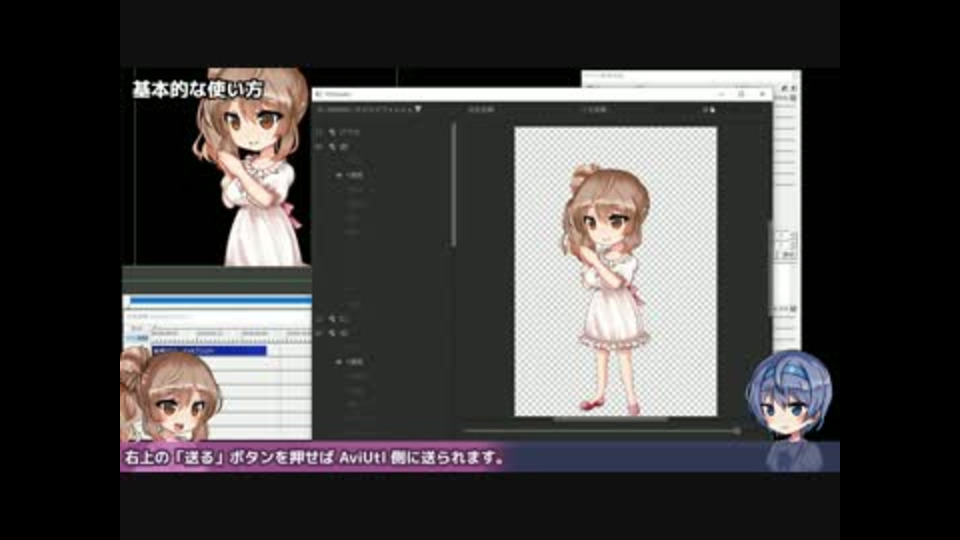The width and height of the screenshot is (960, 540).
Task: Open the PSD file dropdown in PSDToolKit
Action: coord(369,109)
